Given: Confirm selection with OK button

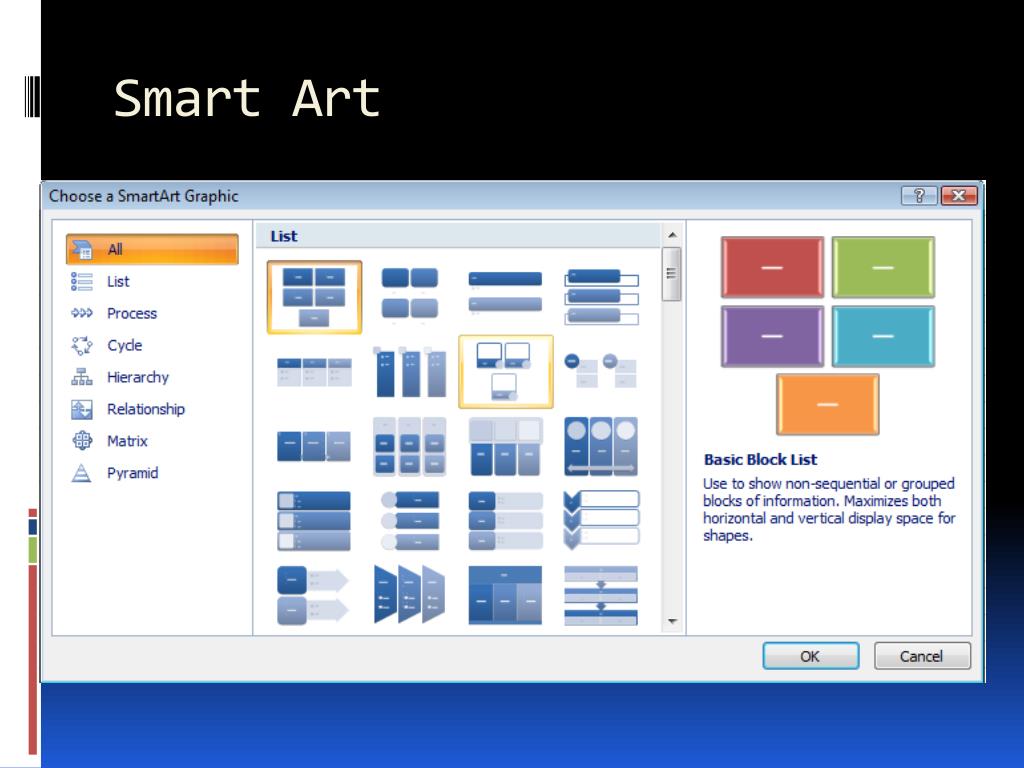Looking at the screenshot, I should 810,656.
